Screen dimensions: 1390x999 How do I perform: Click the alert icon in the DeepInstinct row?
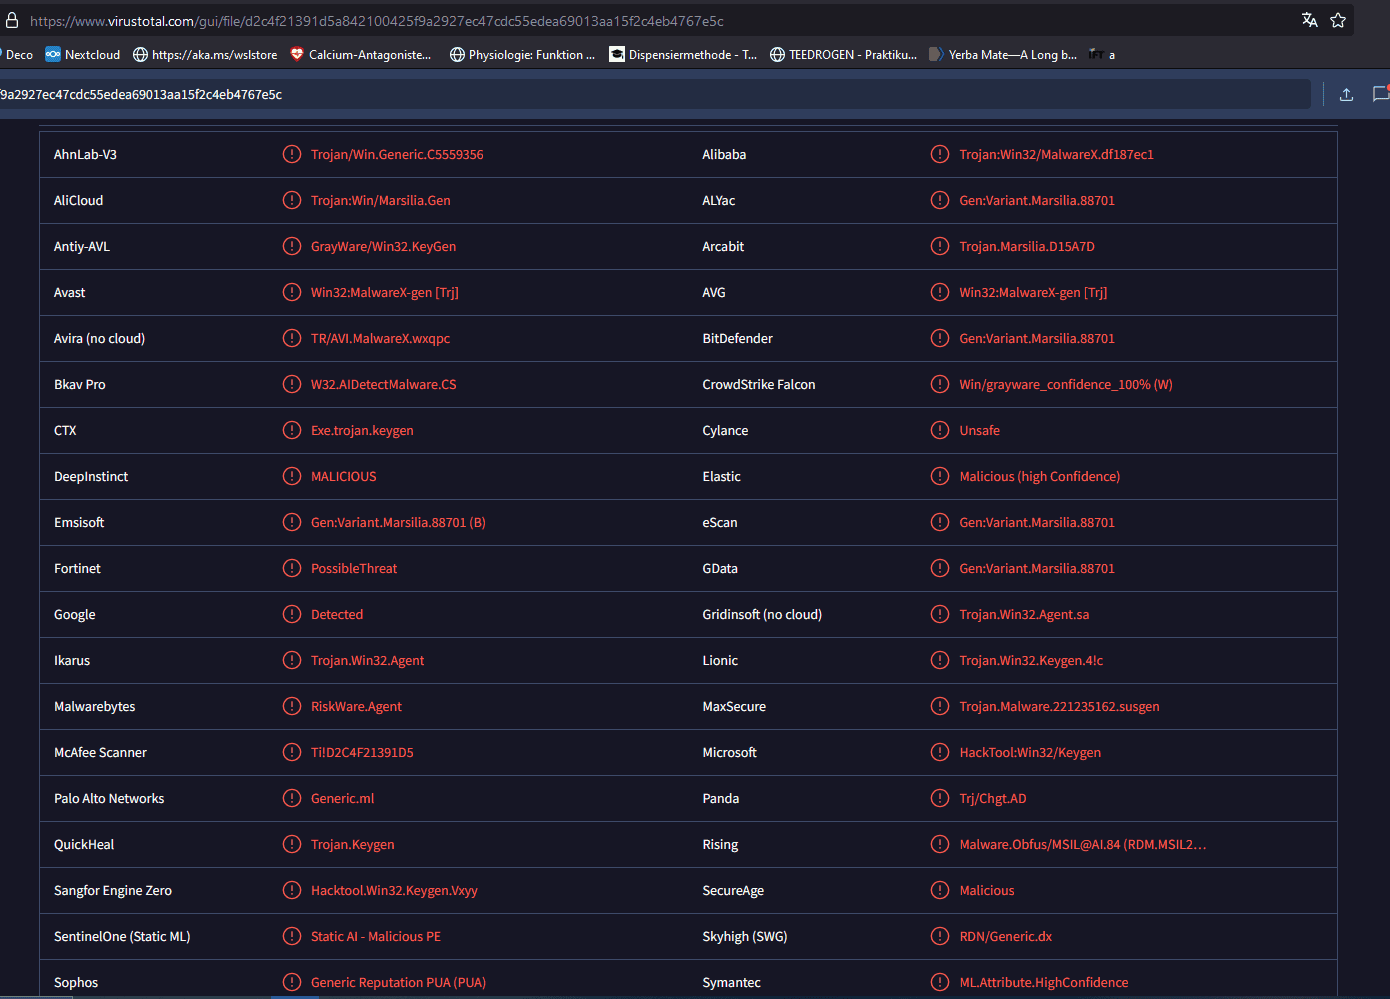(292, 476)
